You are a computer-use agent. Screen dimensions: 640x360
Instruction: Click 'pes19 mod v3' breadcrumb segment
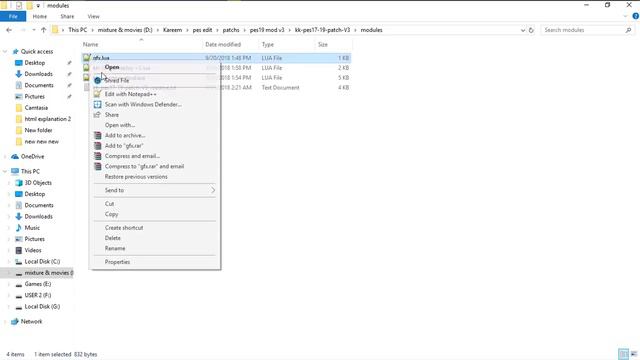pyautogui.click(x=267, y=30)
